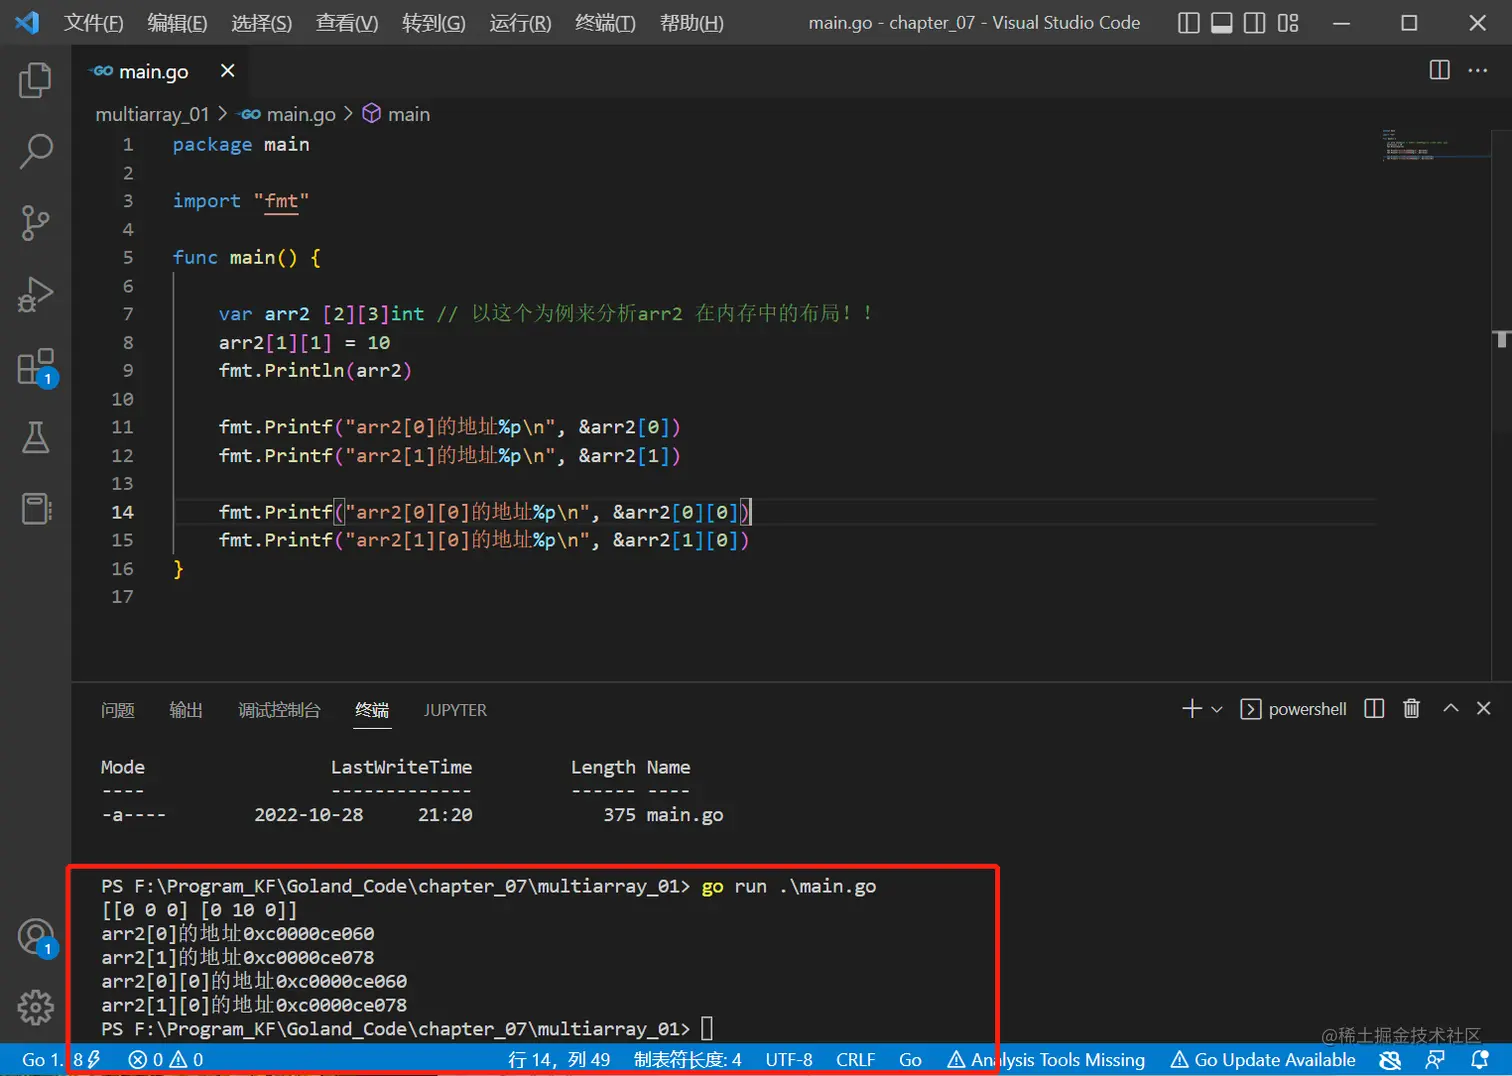This screenshot has width=1512, height=1076.
Task: Open notifications bell in status bar
Action: click(x=1480, y=1060)
